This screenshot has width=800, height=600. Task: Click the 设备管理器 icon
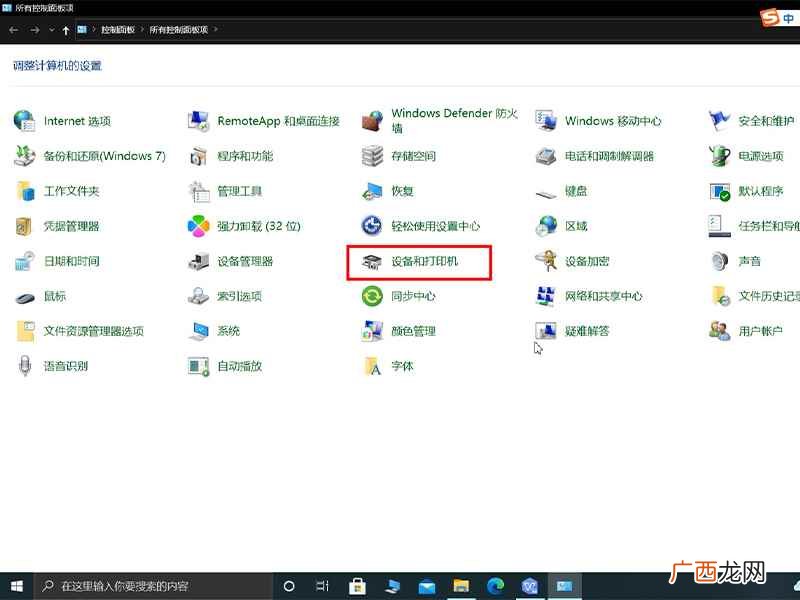[198, 261]
